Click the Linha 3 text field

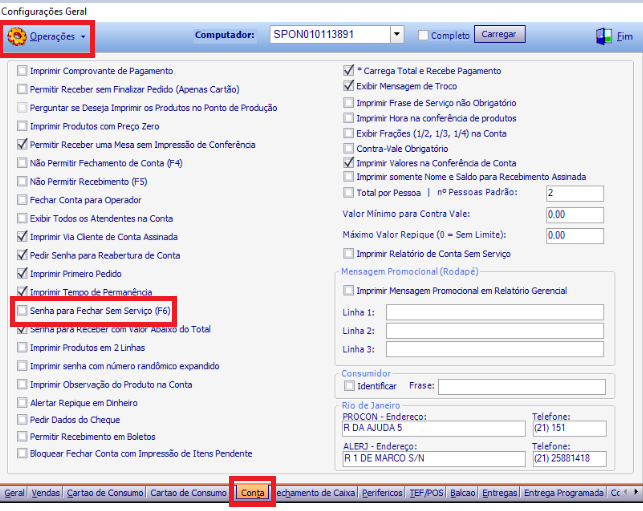[x=495, y=349]
